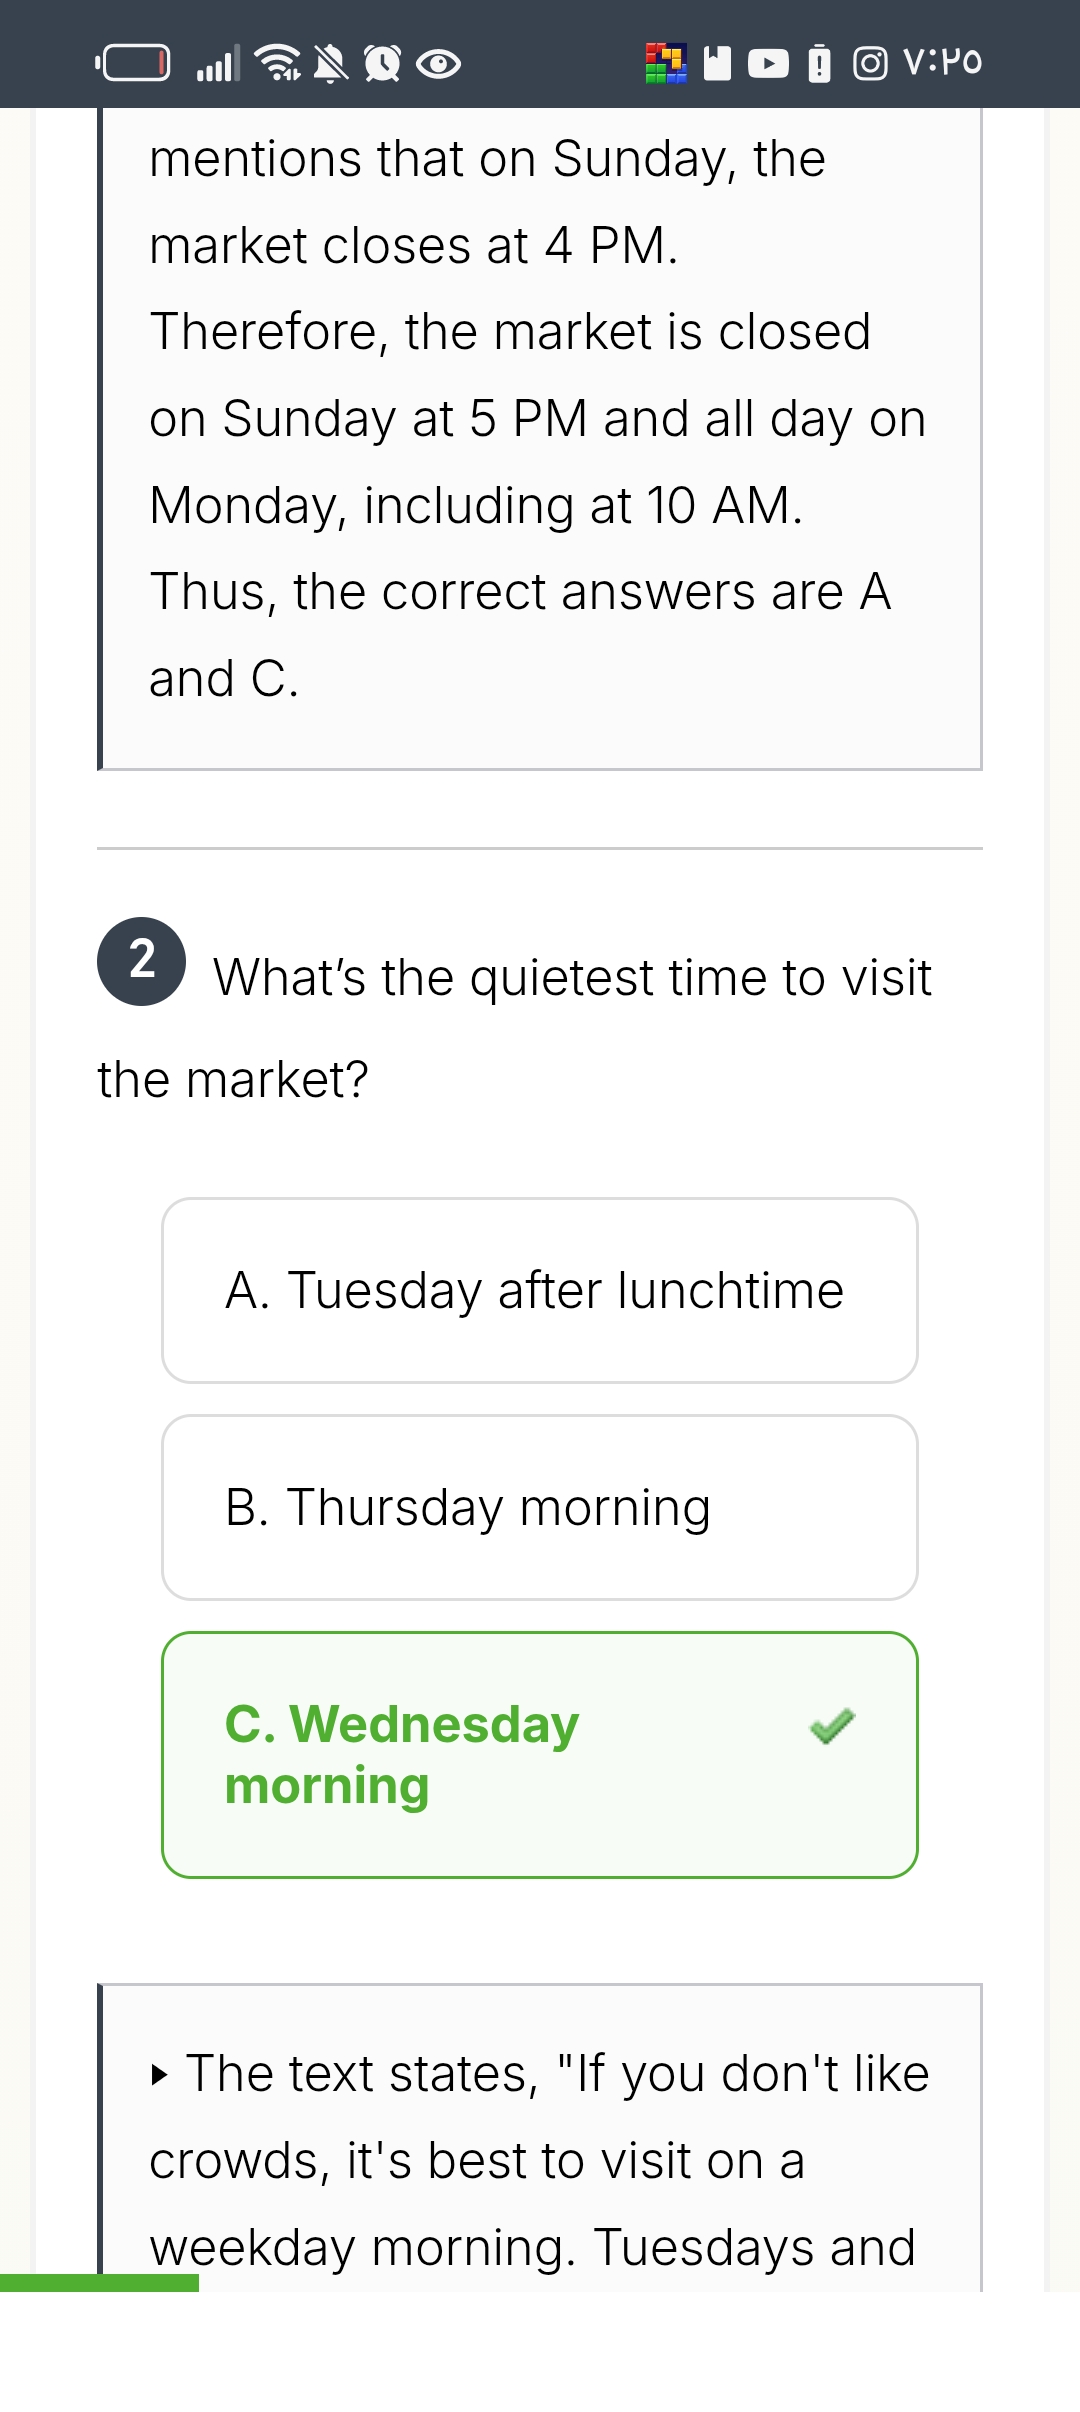The image size is (1080, 2412).
Task: Collapse the "The text states" explanation triangle
Action: pos(160,2074)
